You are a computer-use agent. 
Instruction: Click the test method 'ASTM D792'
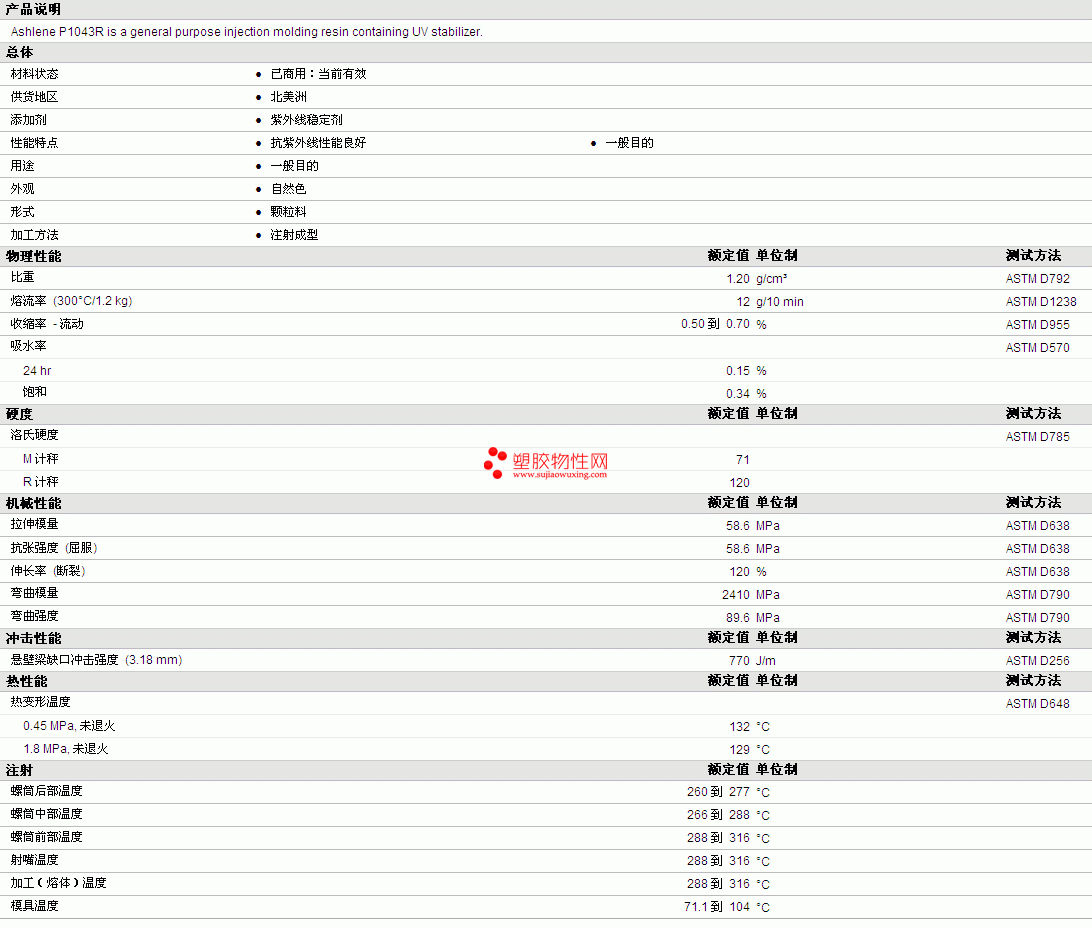[x=1037, y=278]
